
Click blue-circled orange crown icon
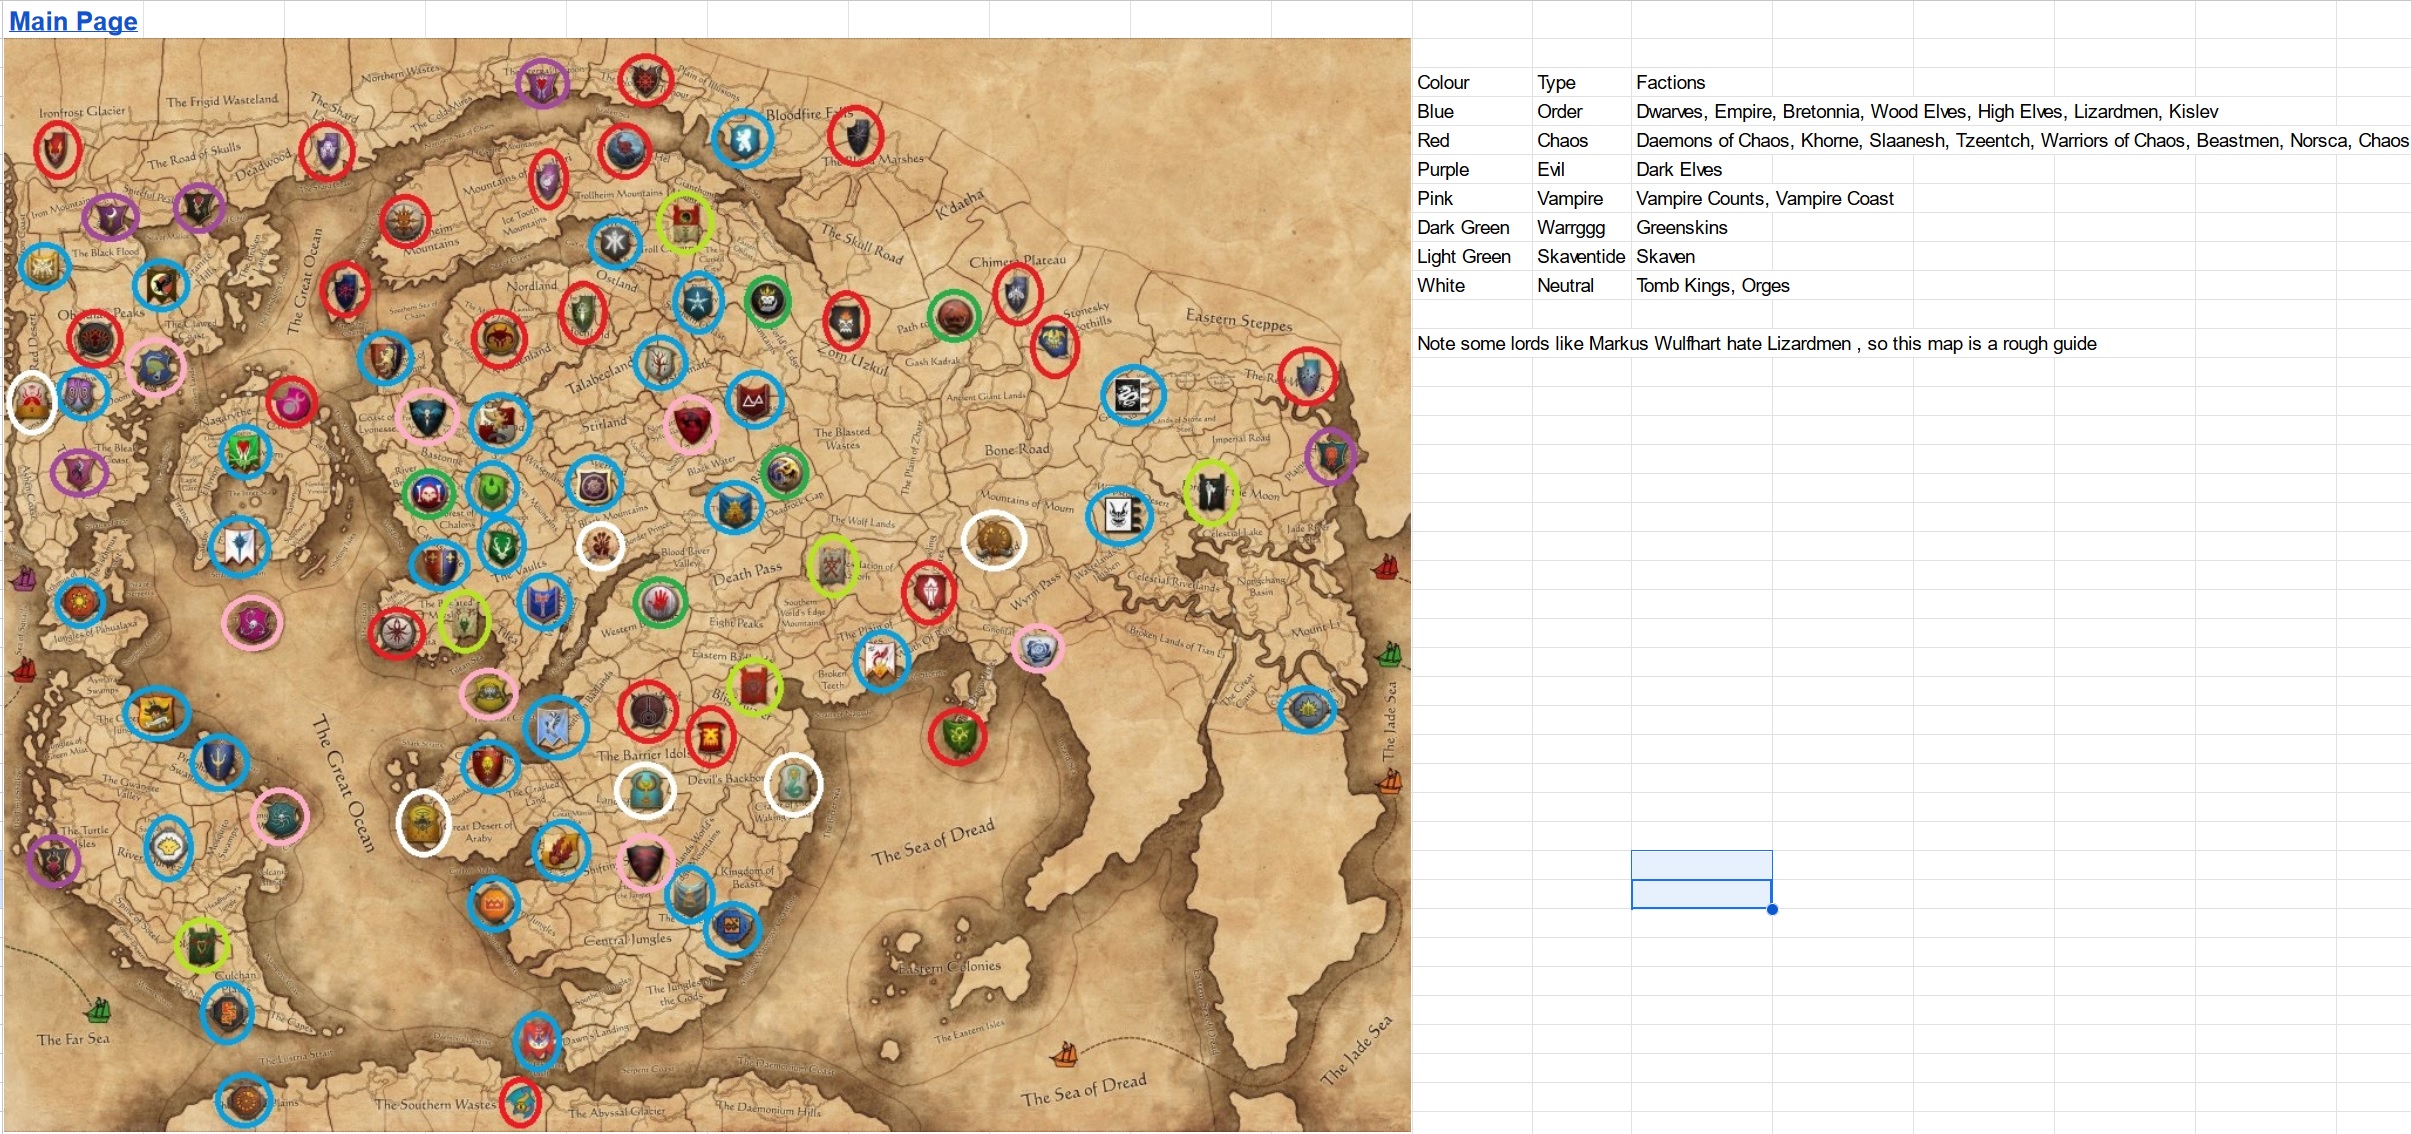coord(493,904)
